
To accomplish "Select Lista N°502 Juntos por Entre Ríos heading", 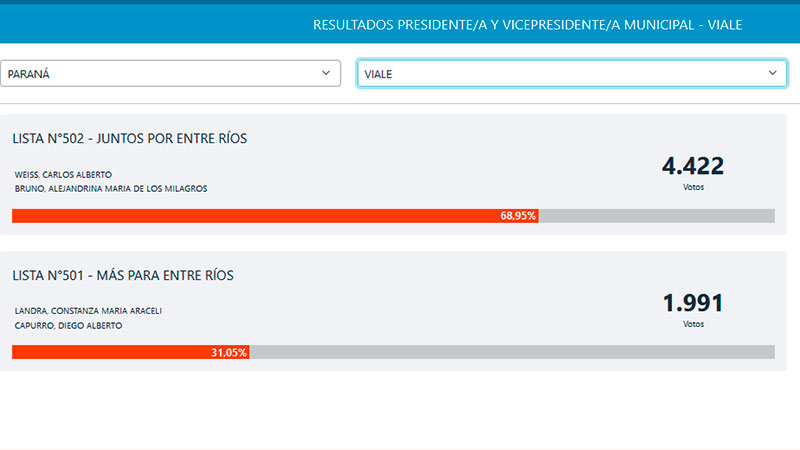I will [130, 139].
